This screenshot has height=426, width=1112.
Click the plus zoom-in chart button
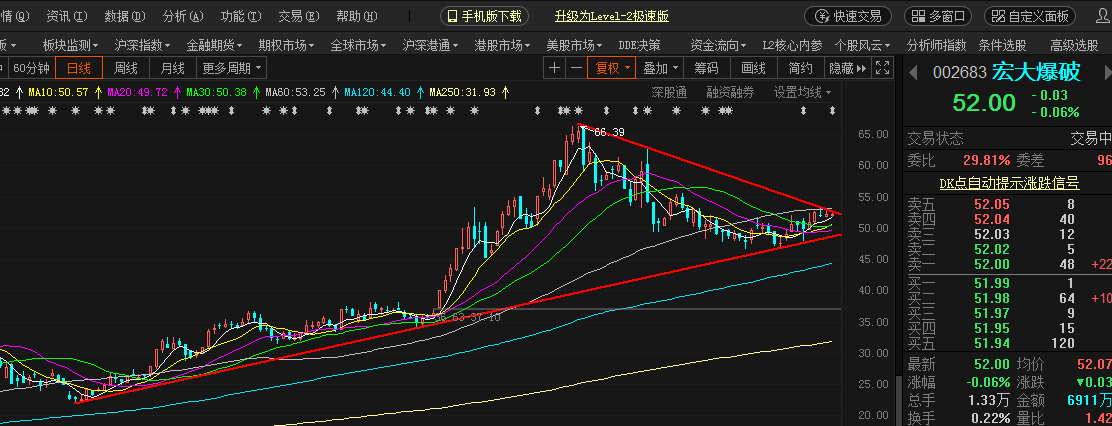click(x=555, y=68)
